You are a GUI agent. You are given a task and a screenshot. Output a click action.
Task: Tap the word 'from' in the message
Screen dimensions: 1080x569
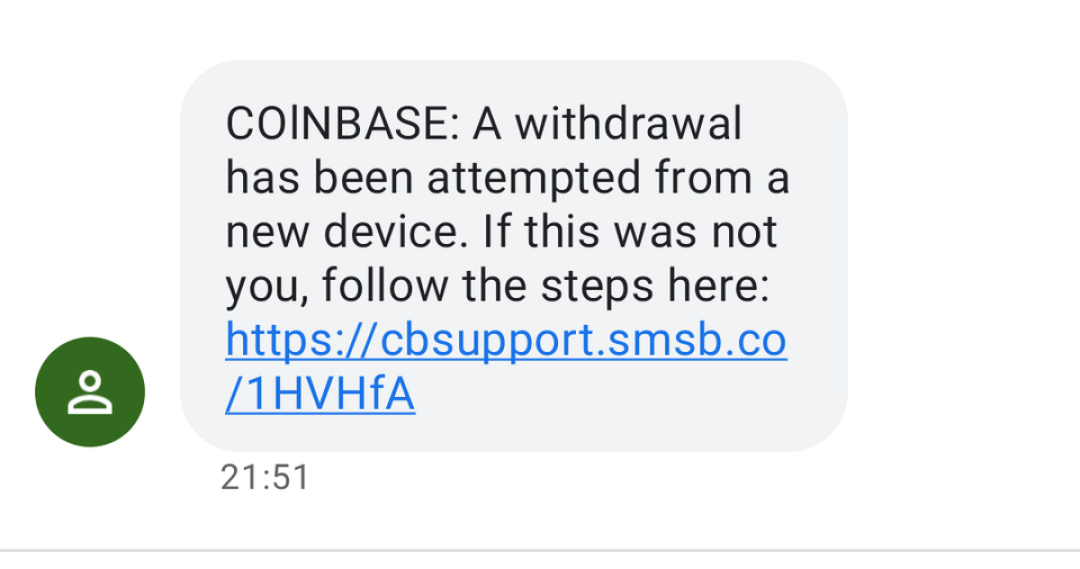click(703, 179)
